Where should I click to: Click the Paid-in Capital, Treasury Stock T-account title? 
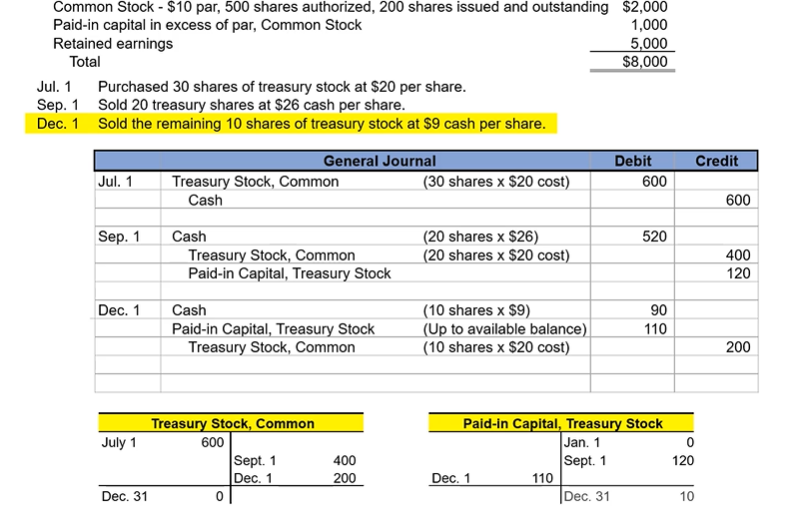coord(562,424)
